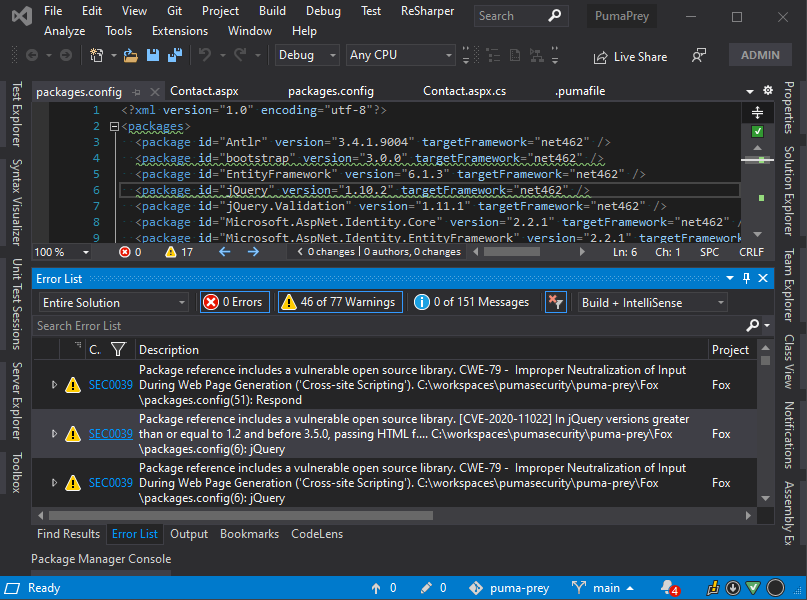Open SEC0039 link in CVE-2020-11022 row
The image size is (807, 600).
[111, 434]
